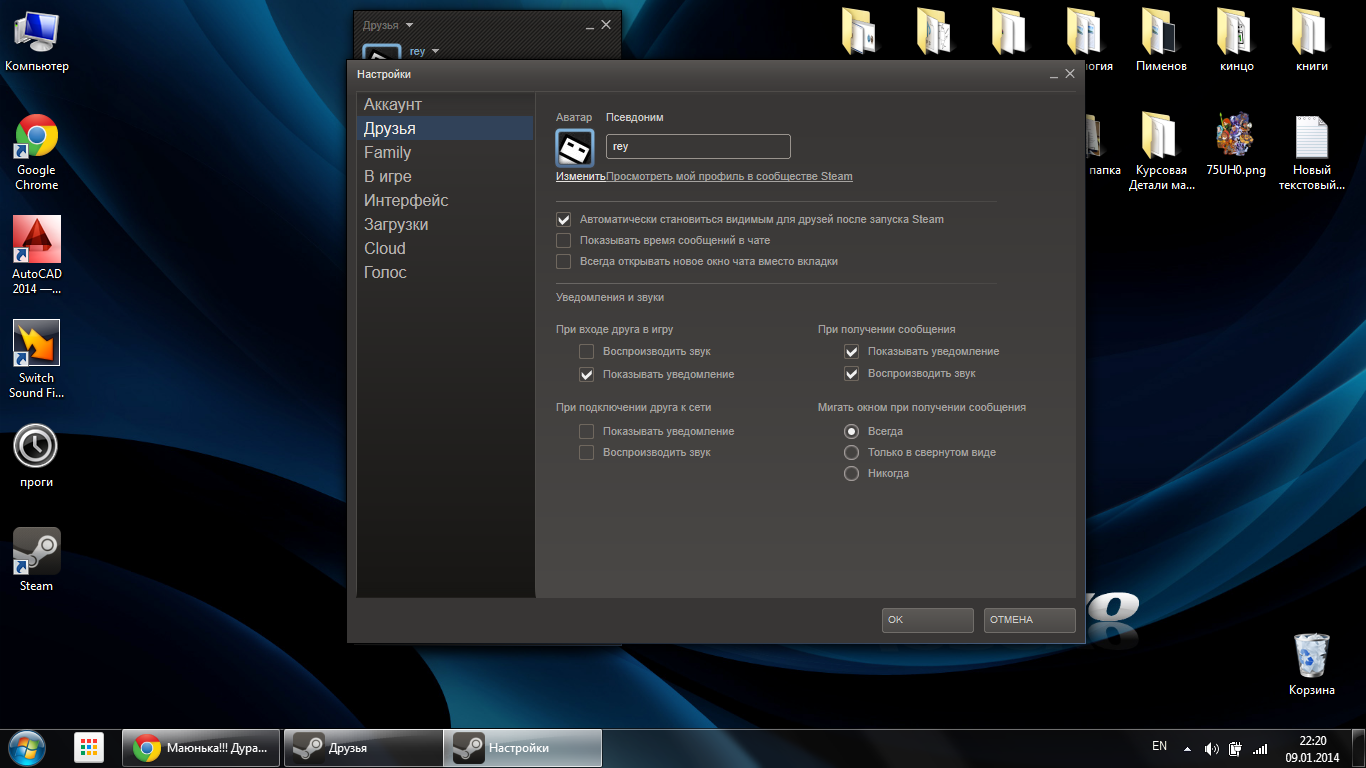Click the volume icon in system tray
Image resolution: width=1366 pixels, height=768 pixels.
(x=1212, y=748)
